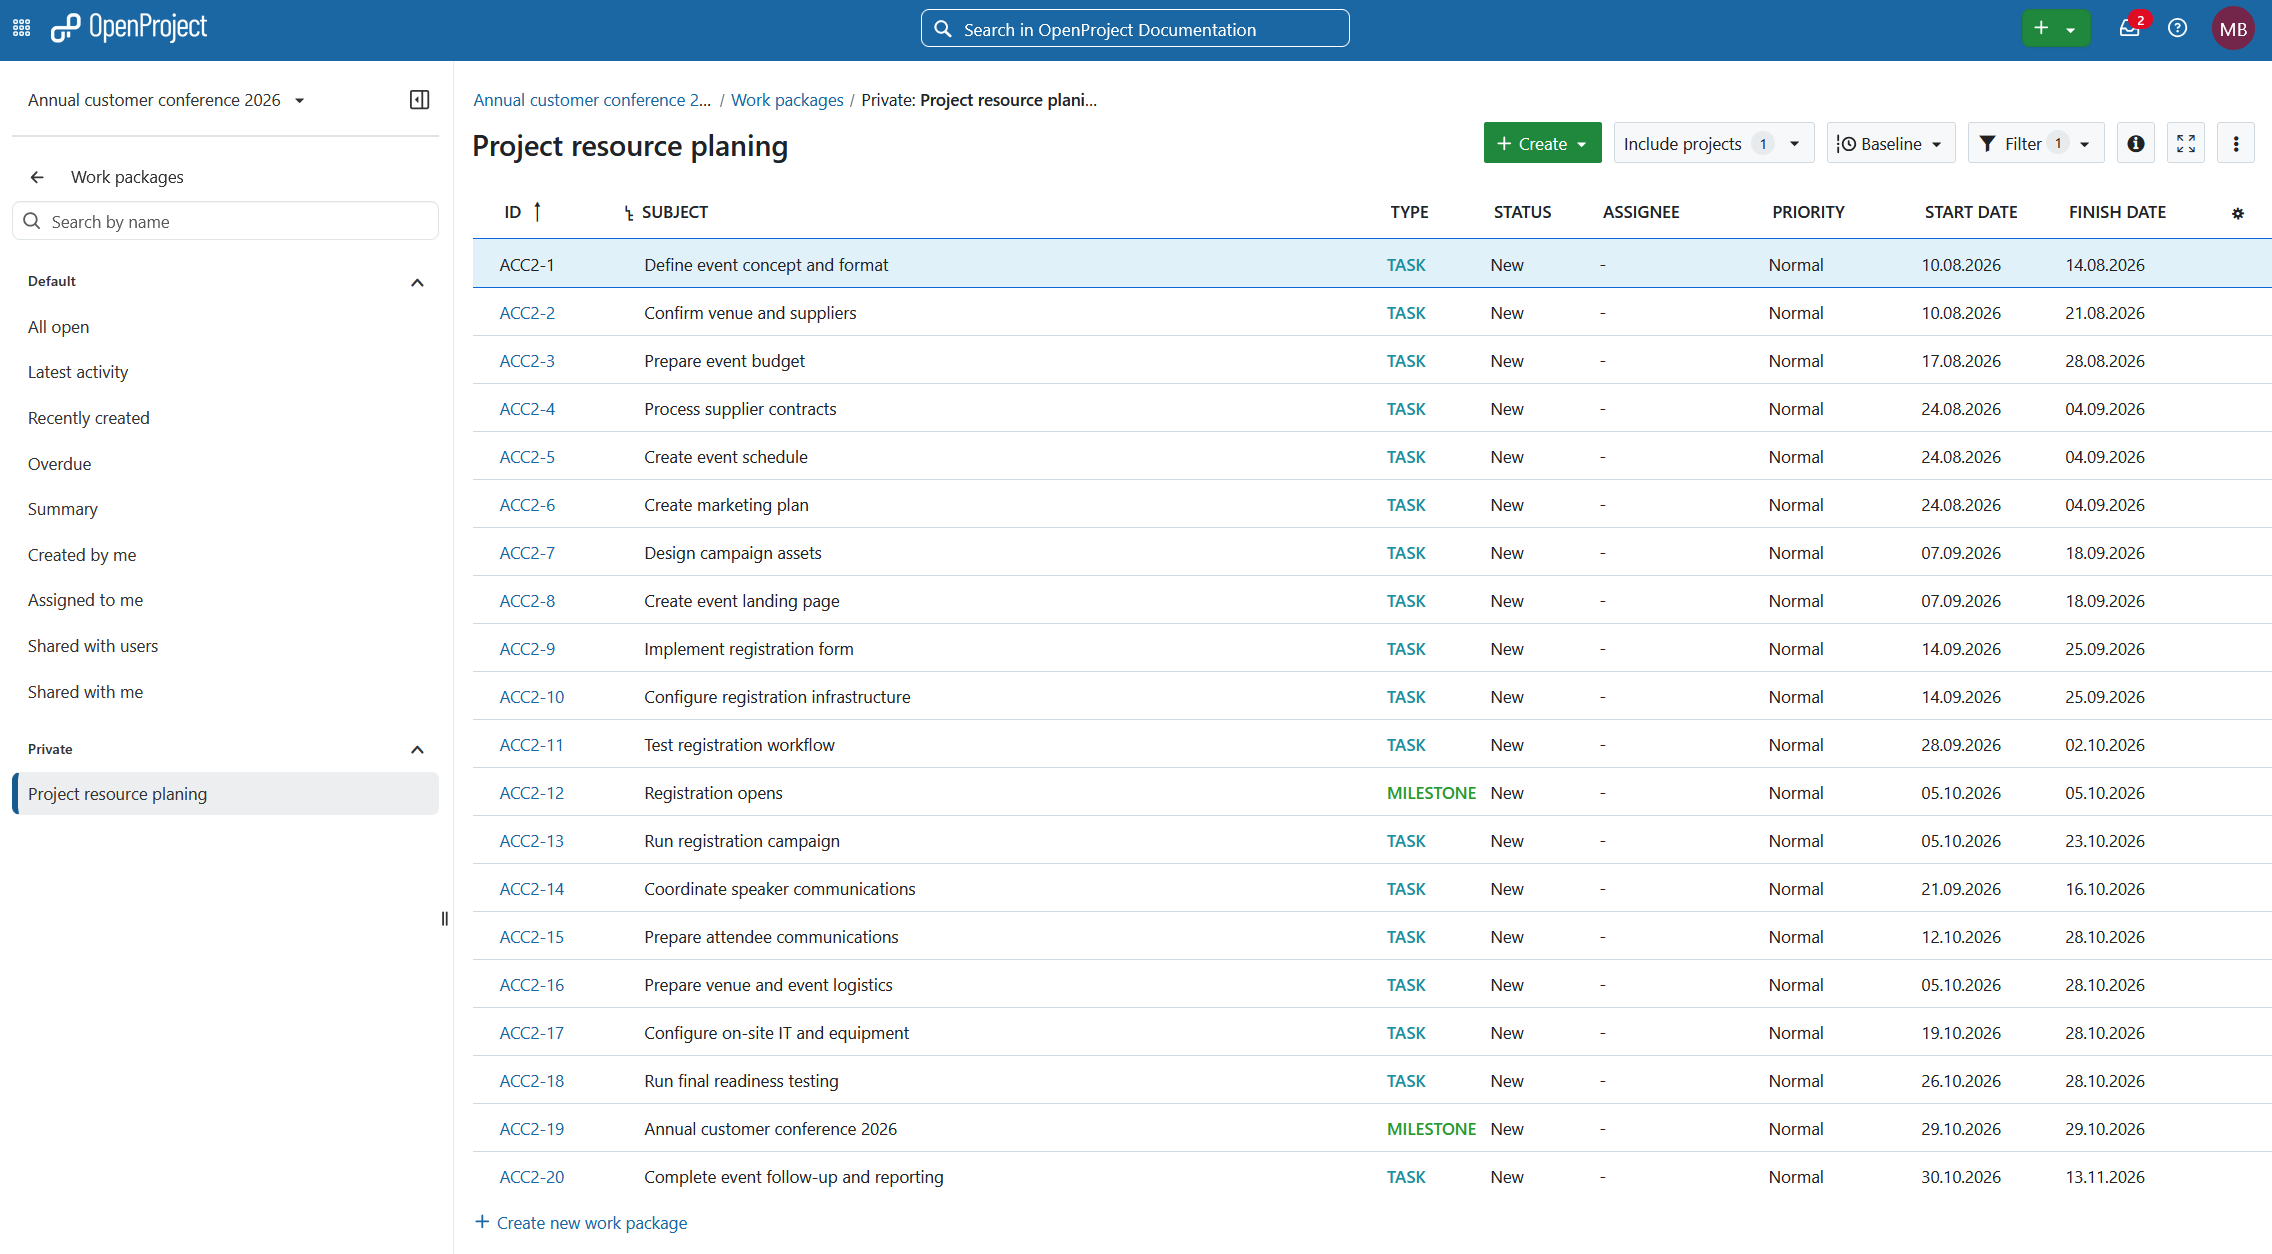This screenshot has height=1254, width=2272.
Task: Collapse sidebar using the panel toggle icon
Action: pyautogui.click(x=420, y=99)
